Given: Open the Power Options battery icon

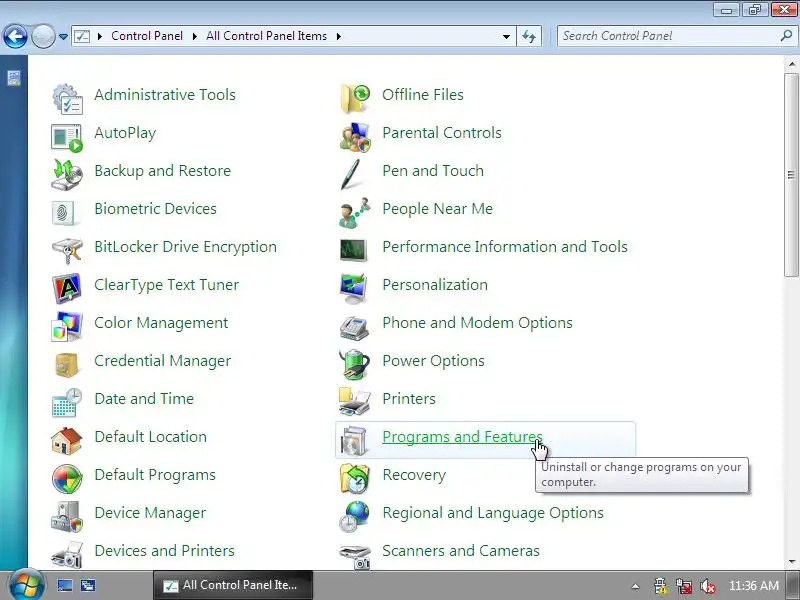Looking at the screenshot, I should tap(354, 364).
